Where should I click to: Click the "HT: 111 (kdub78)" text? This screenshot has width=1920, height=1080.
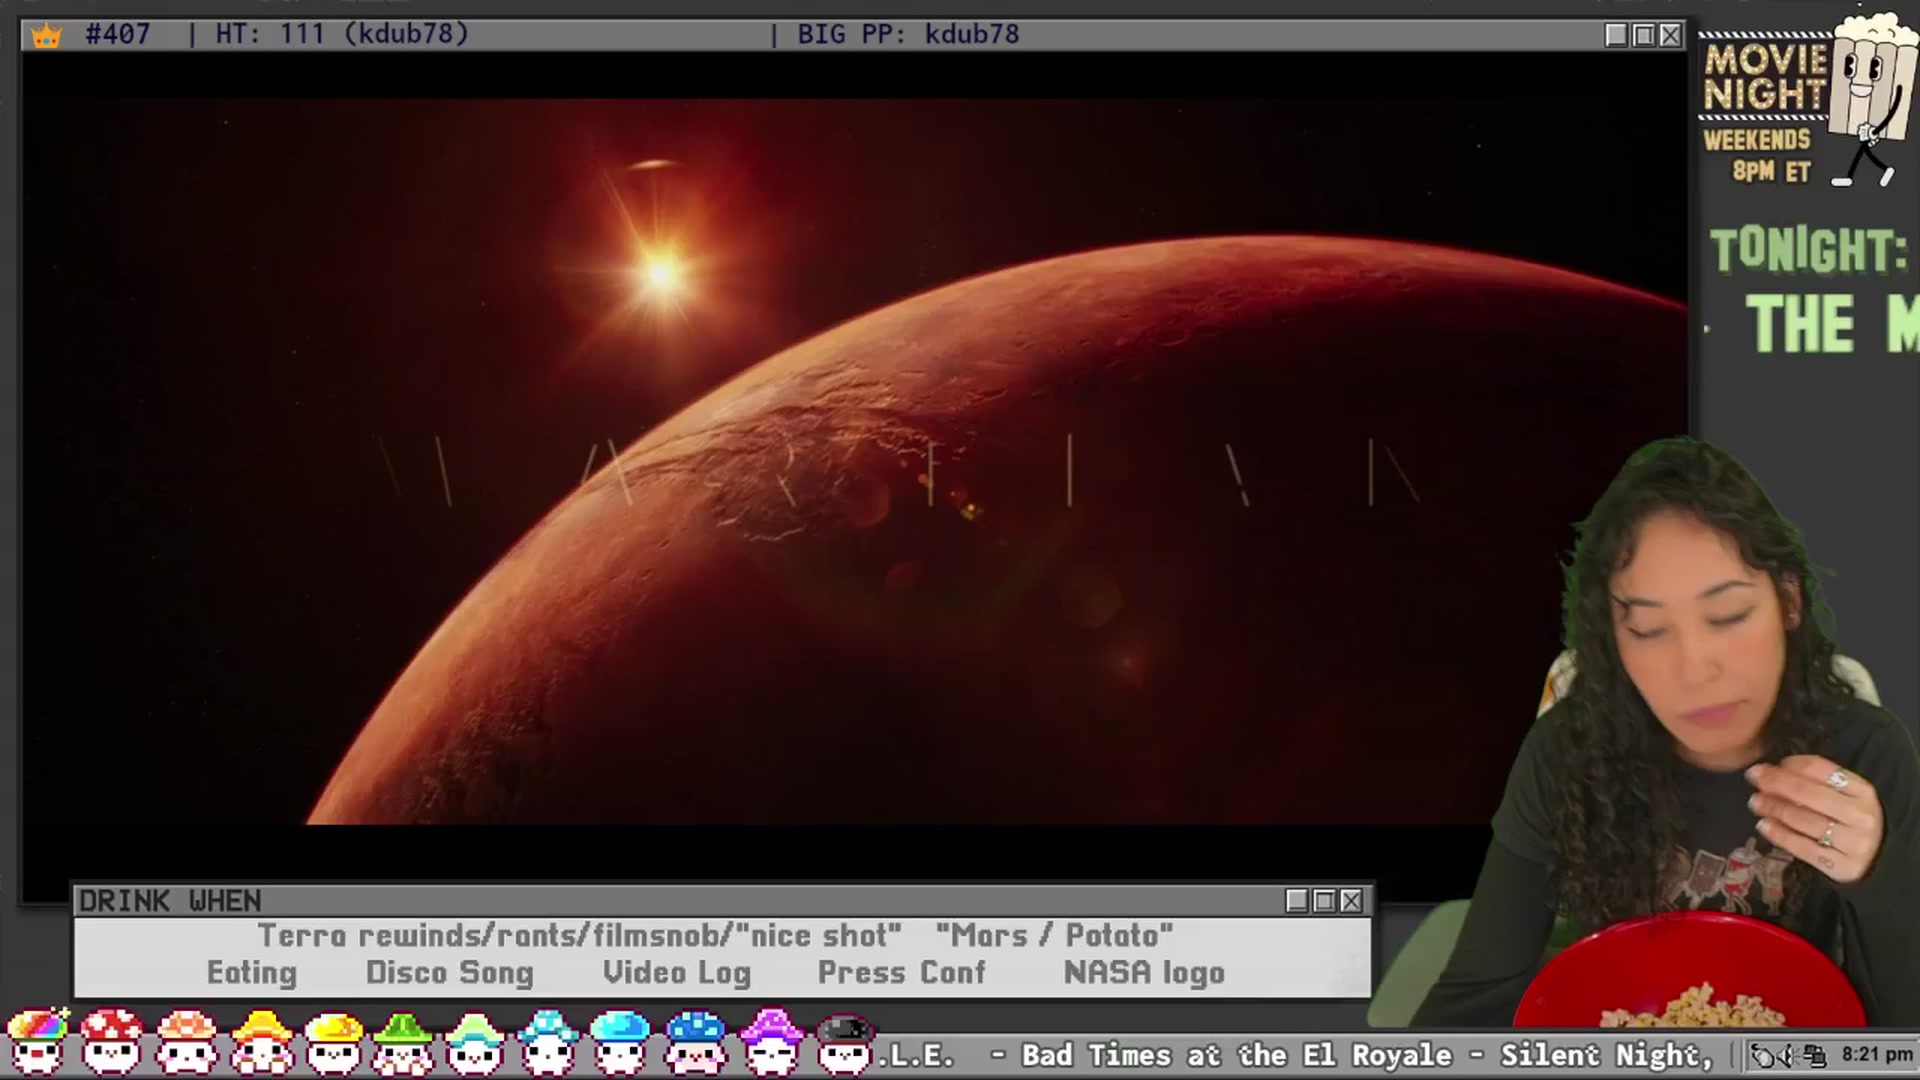342,34
